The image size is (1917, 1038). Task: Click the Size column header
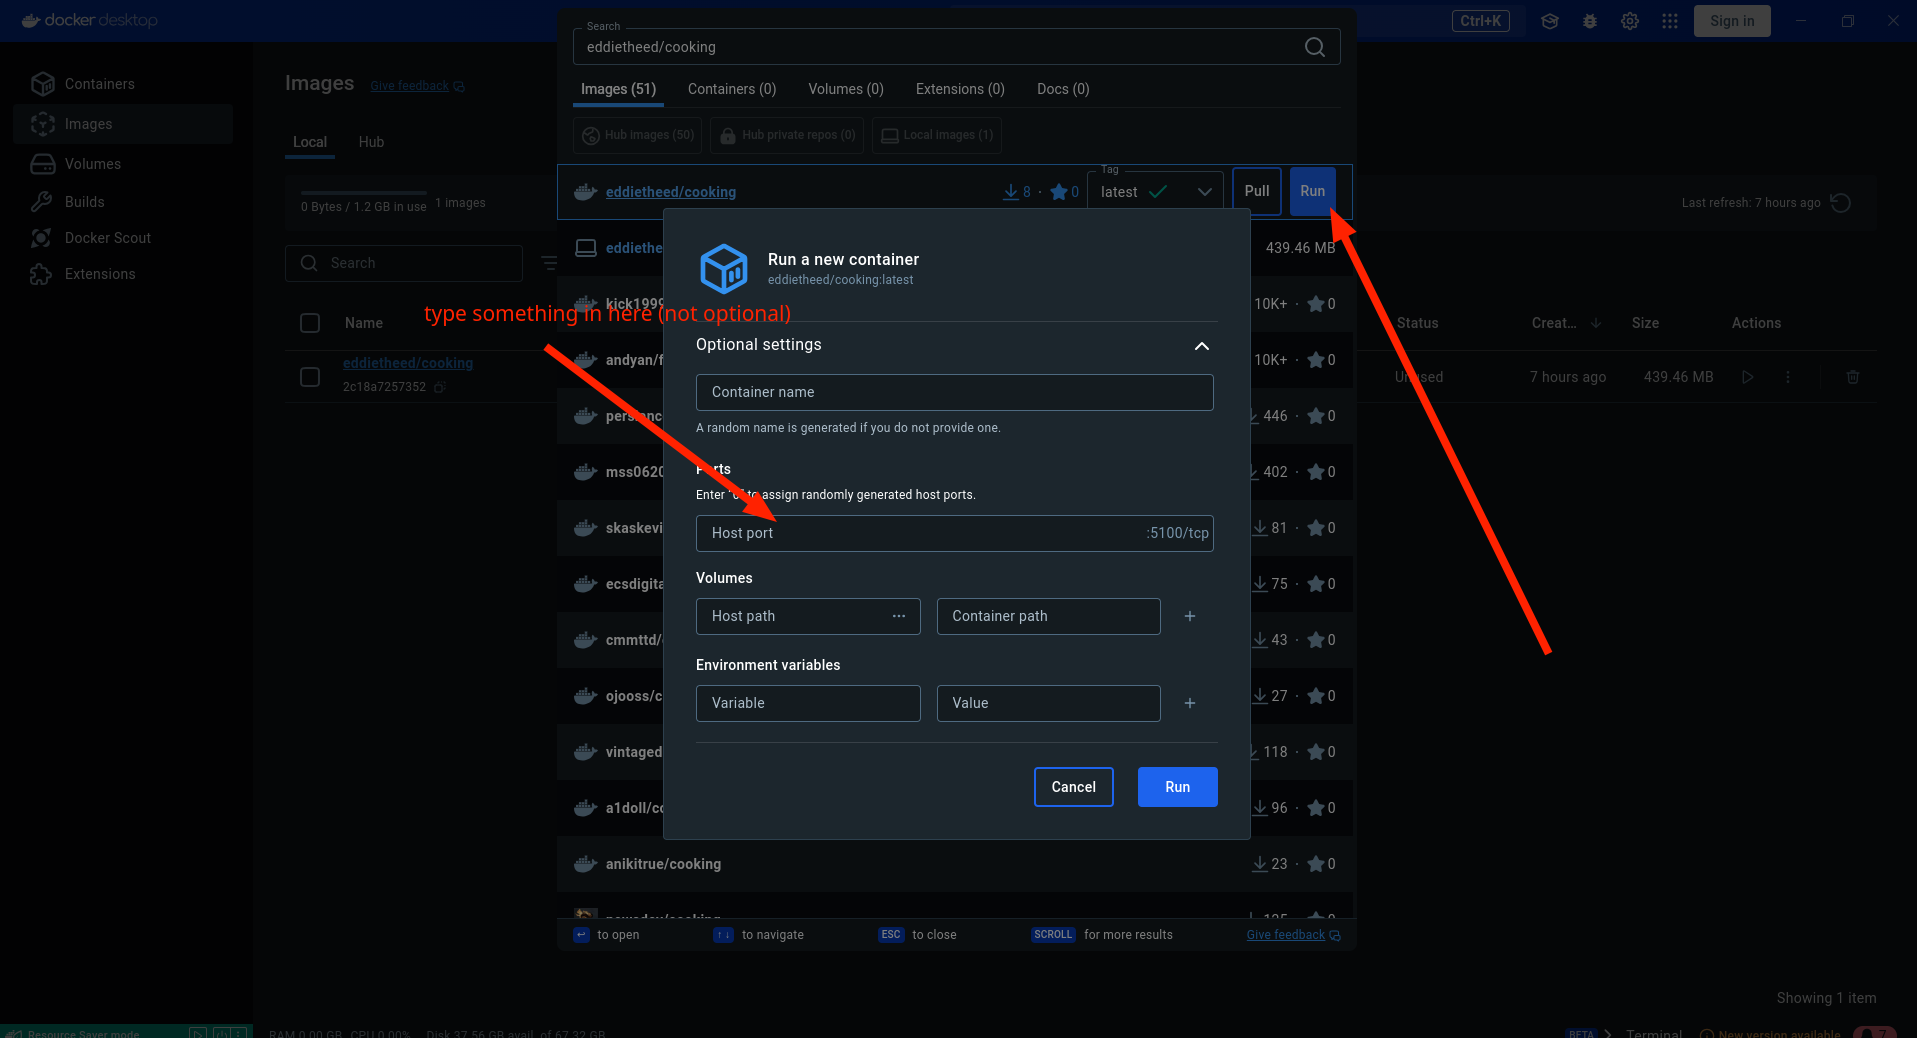coord(1645,323)
